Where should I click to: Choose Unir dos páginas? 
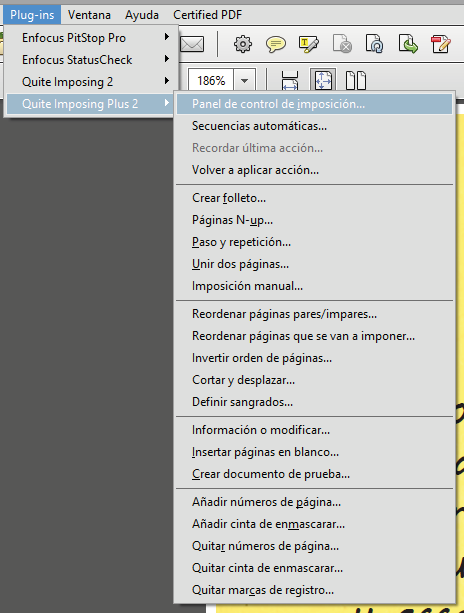click(314, 264)
